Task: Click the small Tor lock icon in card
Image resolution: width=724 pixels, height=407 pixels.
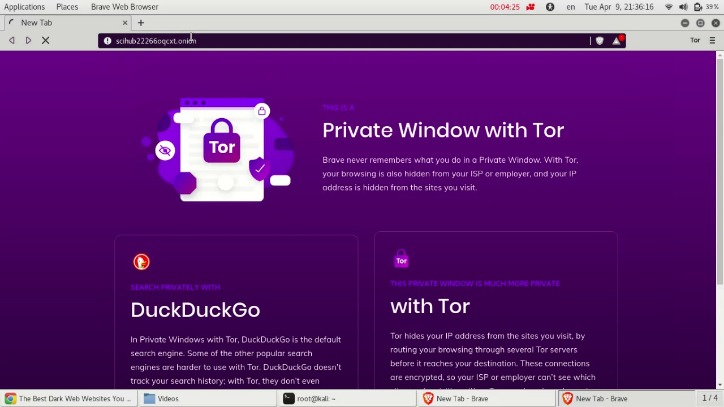Action: [401, 259]
